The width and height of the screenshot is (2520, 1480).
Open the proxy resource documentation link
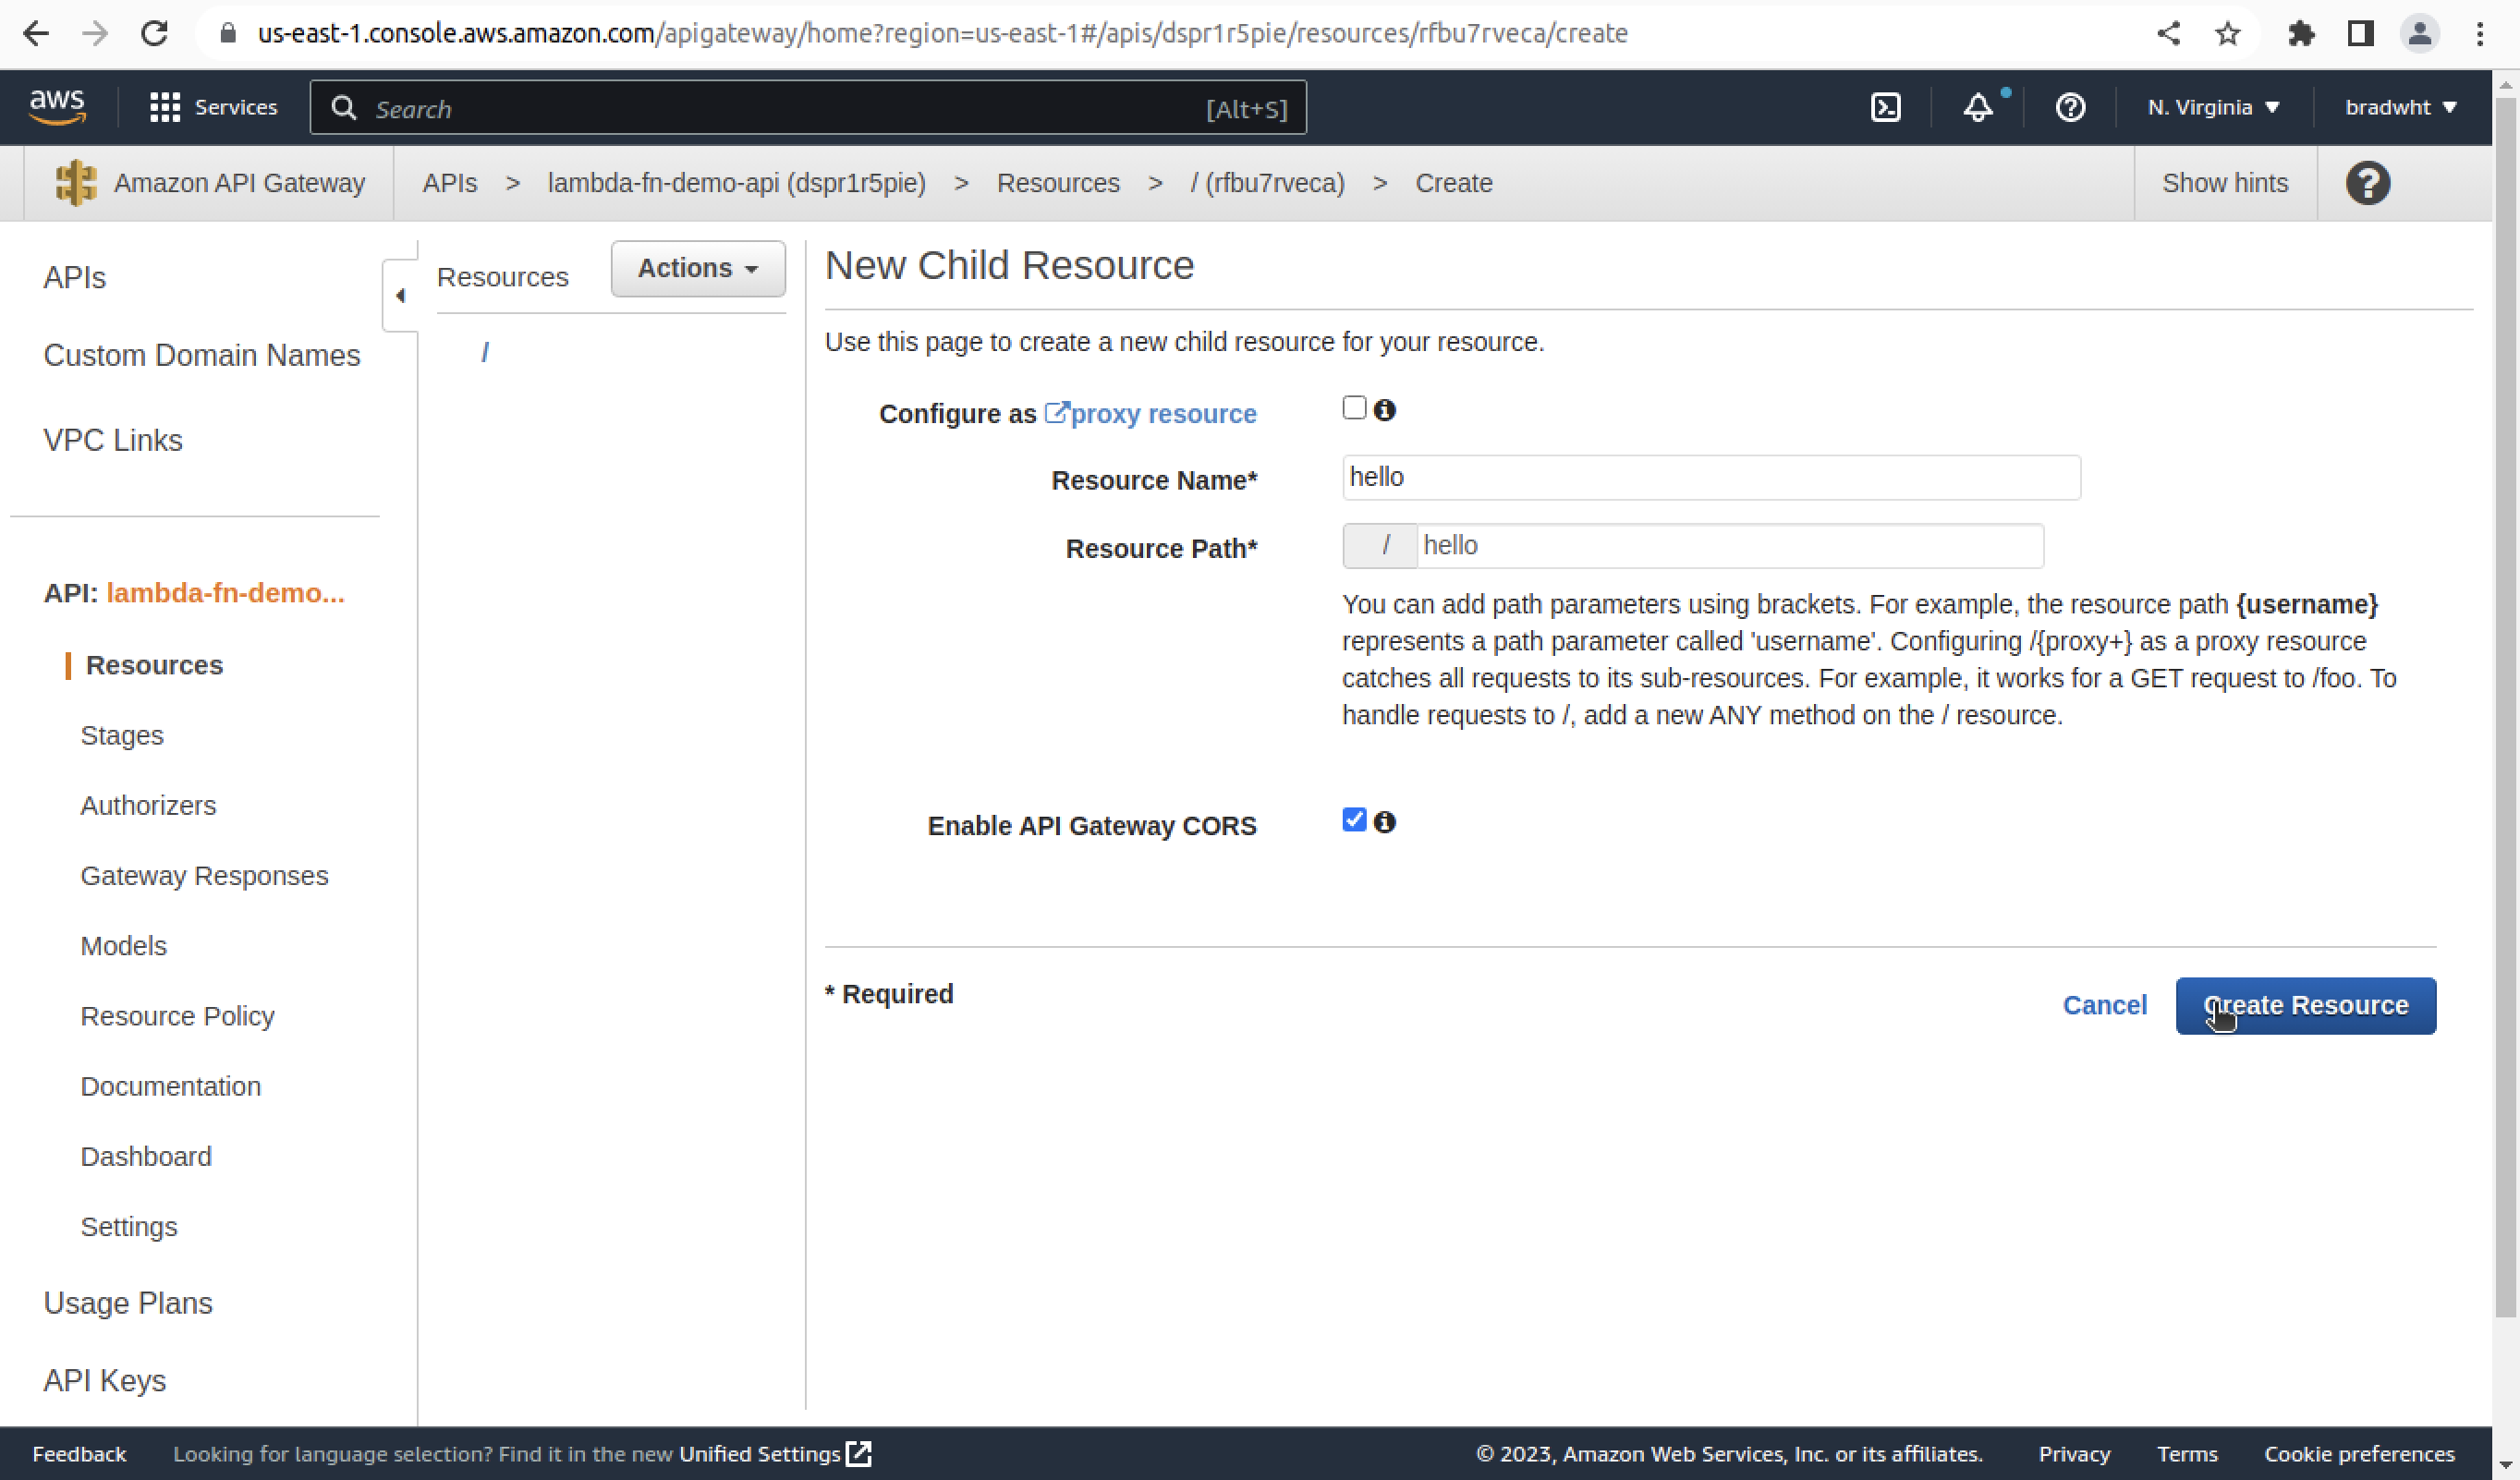[x=1150, y=414]
